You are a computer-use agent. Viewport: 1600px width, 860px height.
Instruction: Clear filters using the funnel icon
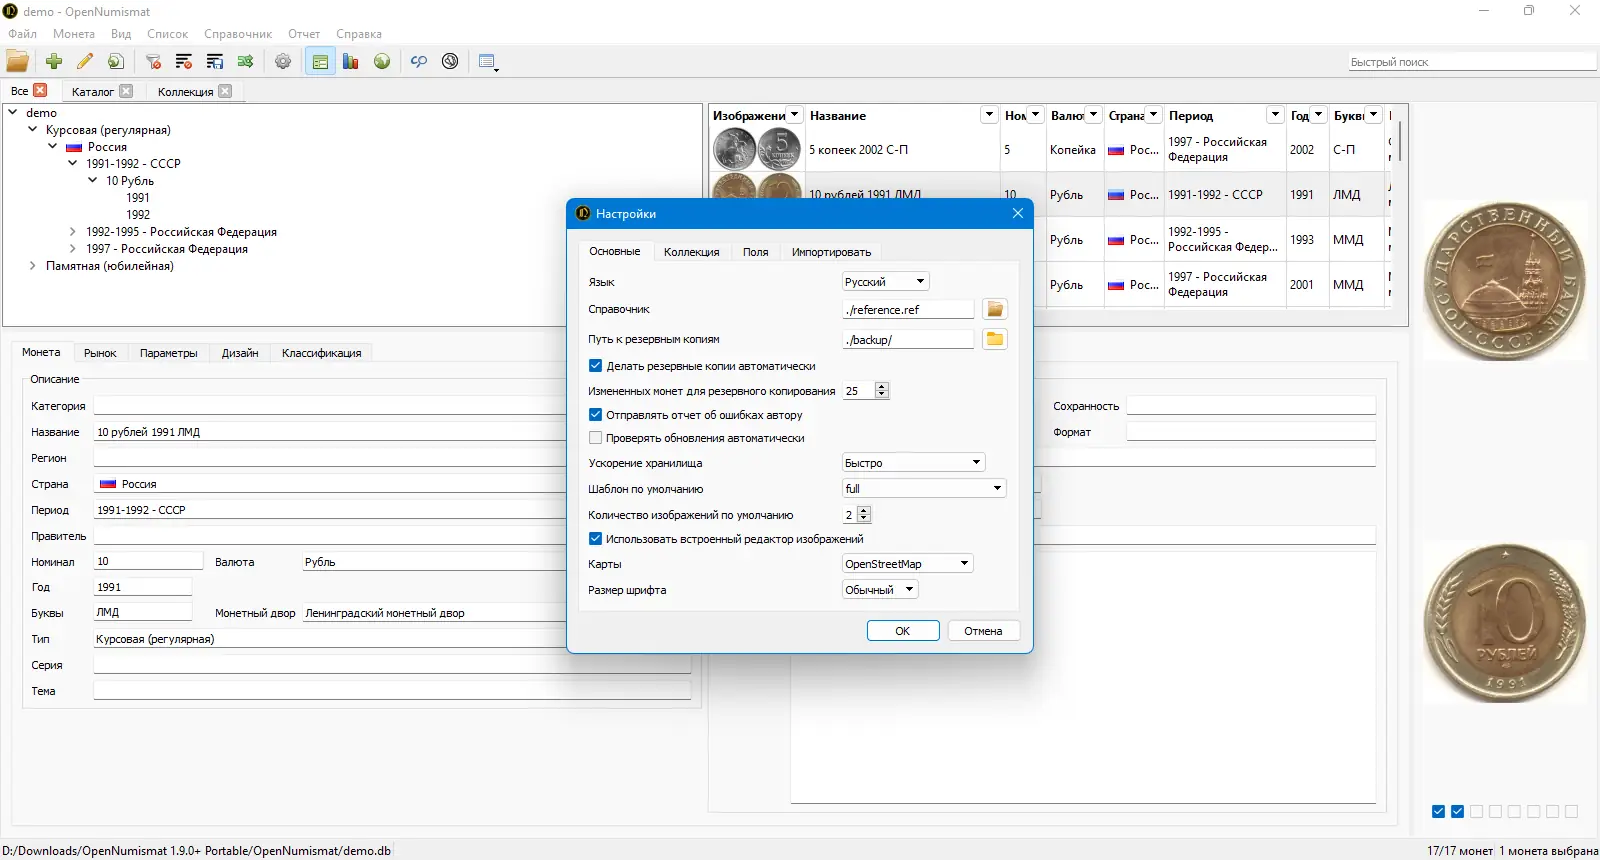[154, 62]
